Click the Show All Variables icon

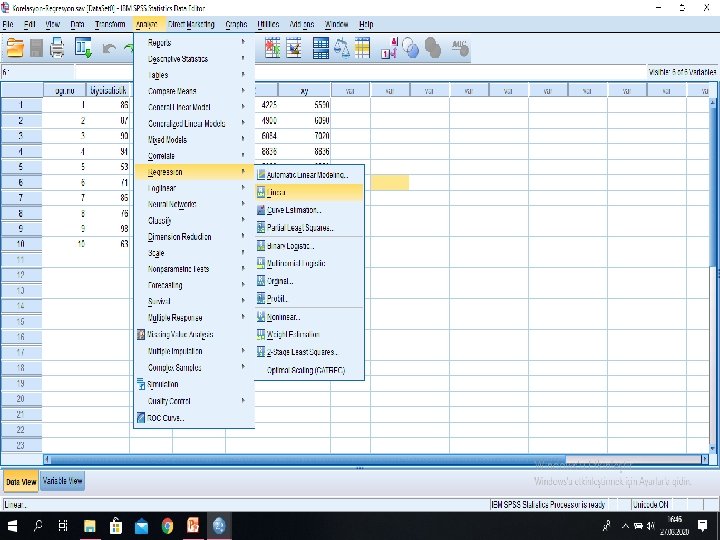click(433, 48)
